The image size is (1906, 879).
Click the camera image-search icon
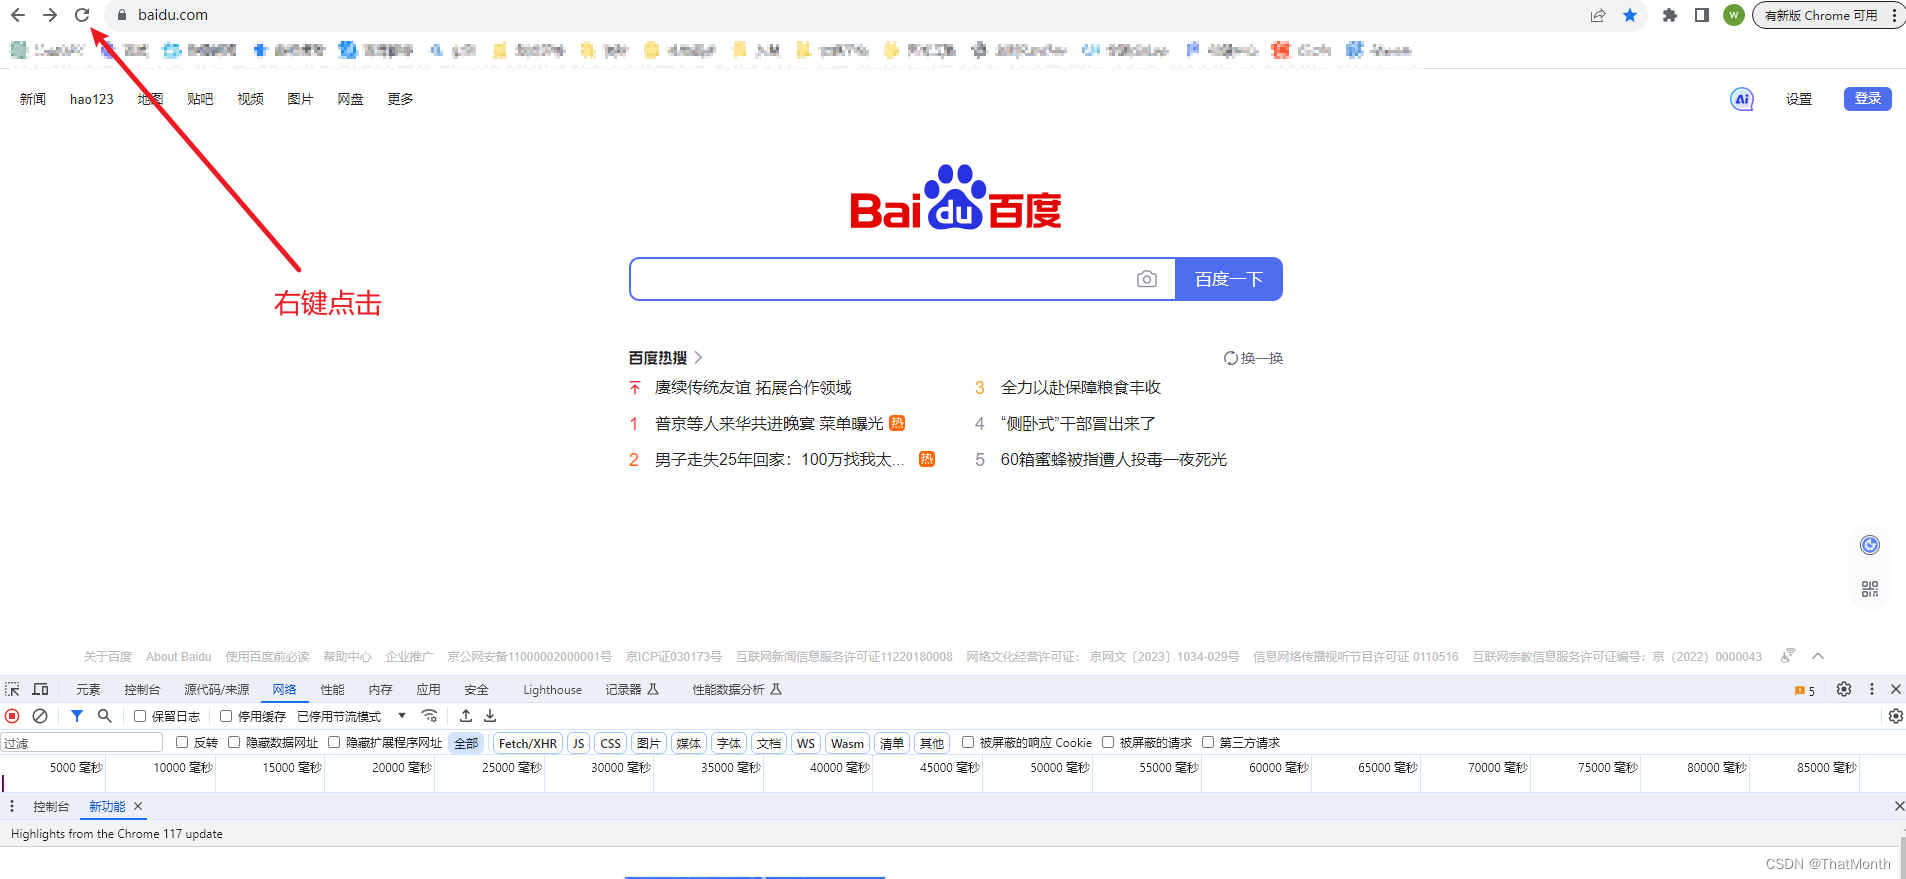1147,279
